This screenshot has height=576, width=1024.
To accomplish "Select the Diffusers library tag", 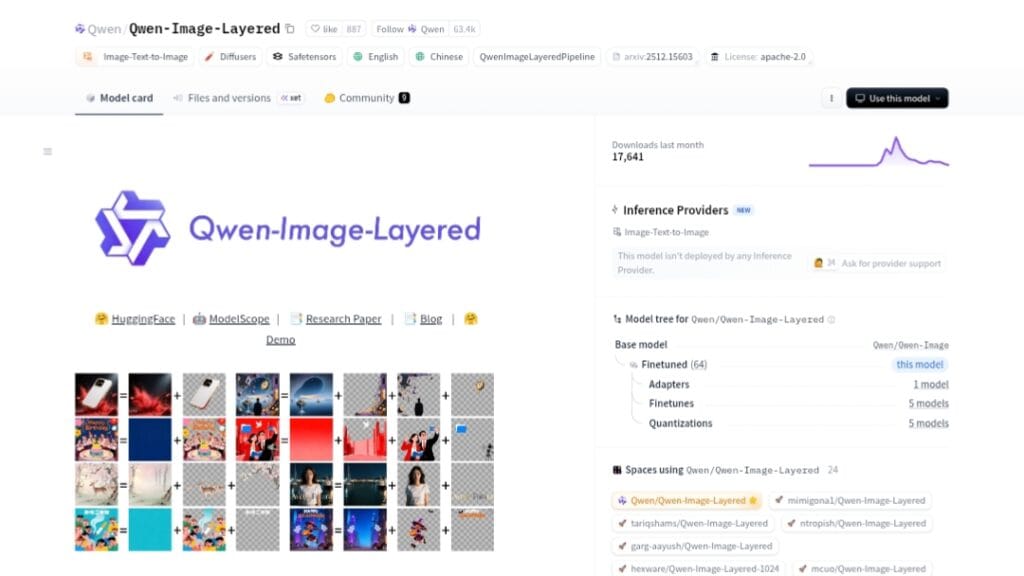I will pos(230,57).
